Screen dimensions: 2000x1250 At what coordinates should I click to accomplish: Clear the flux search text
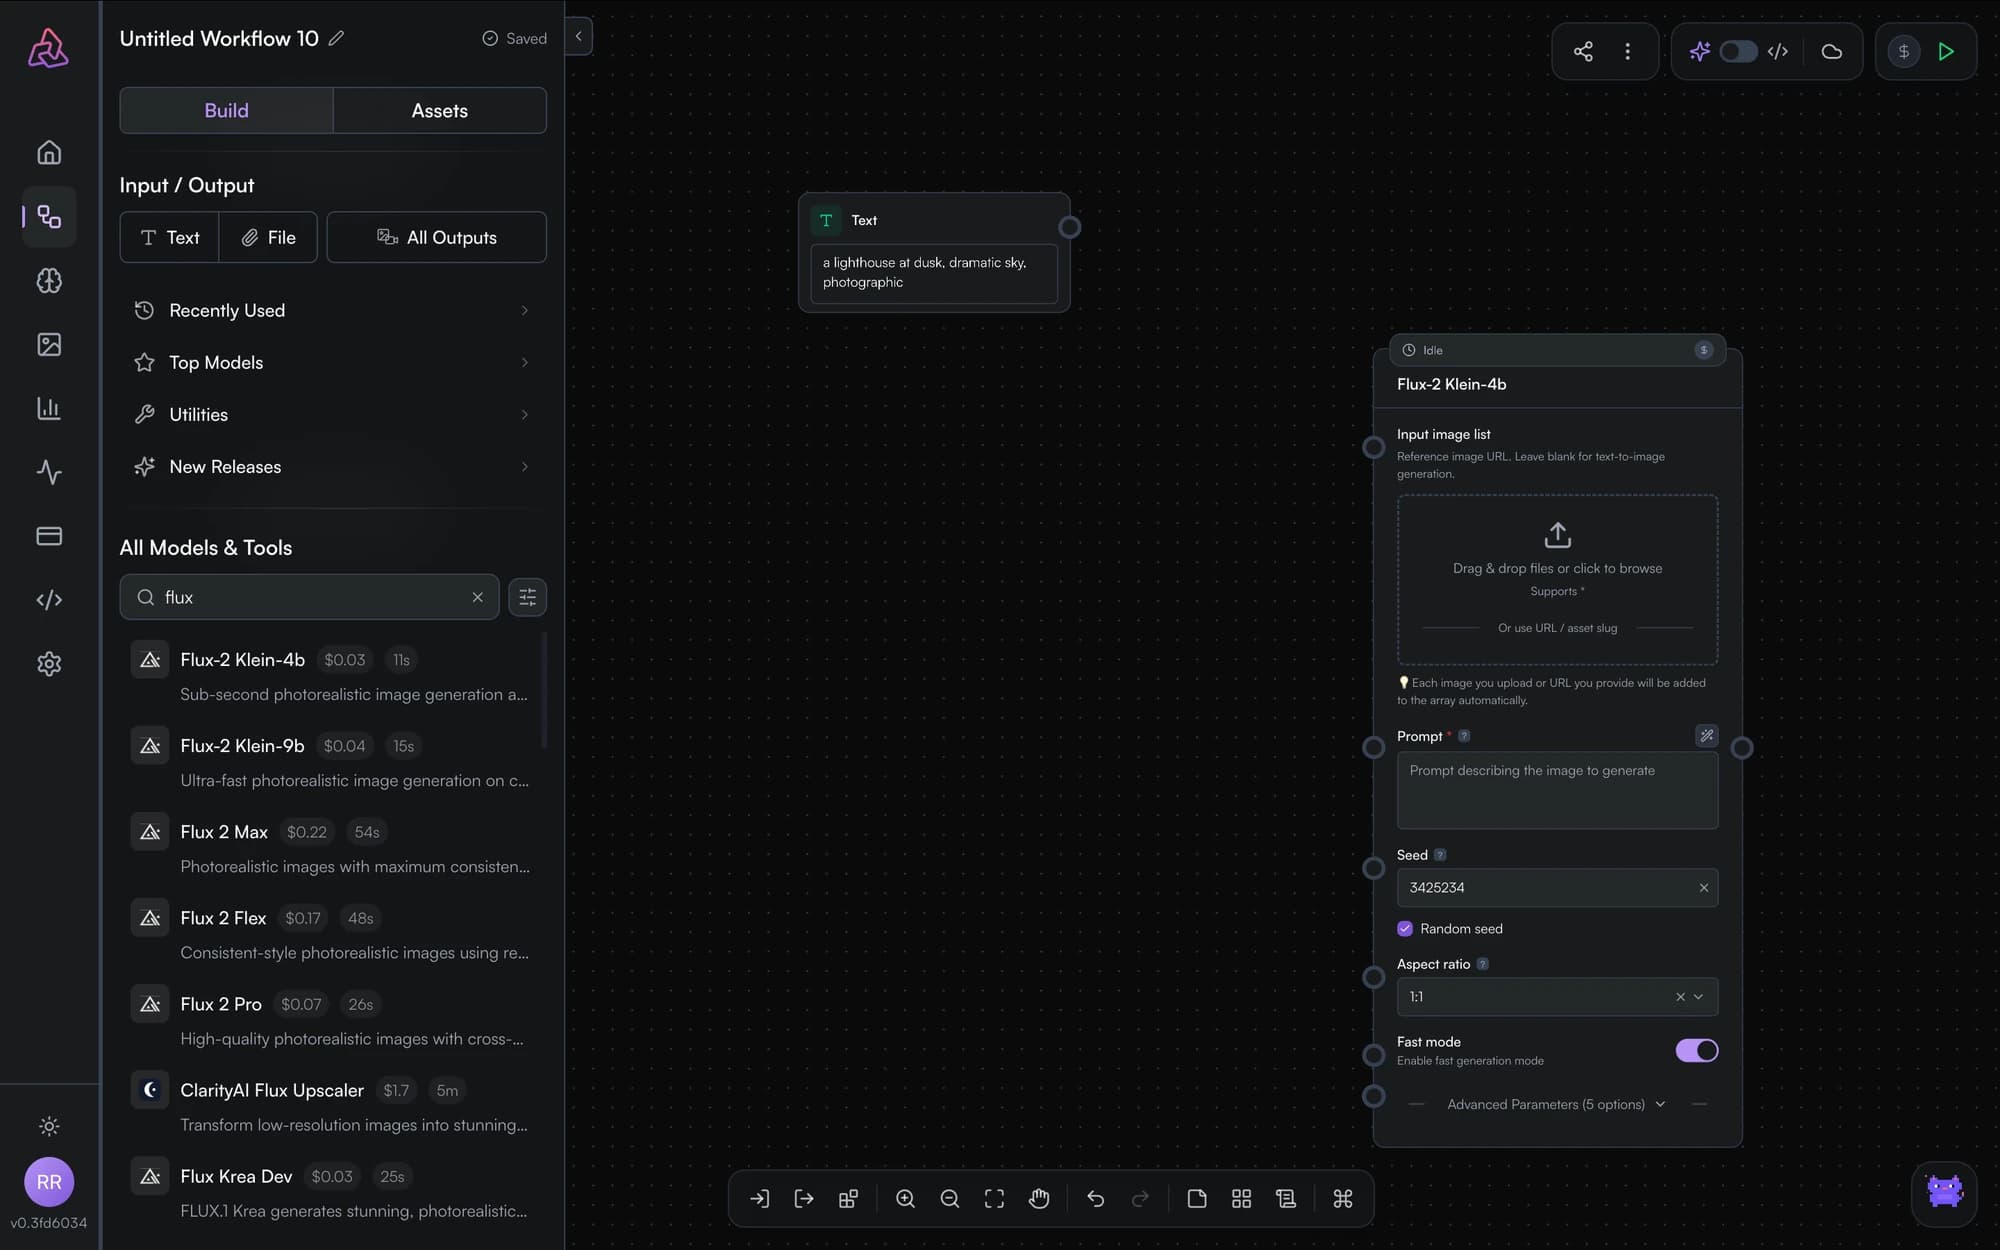pos(478,597)
